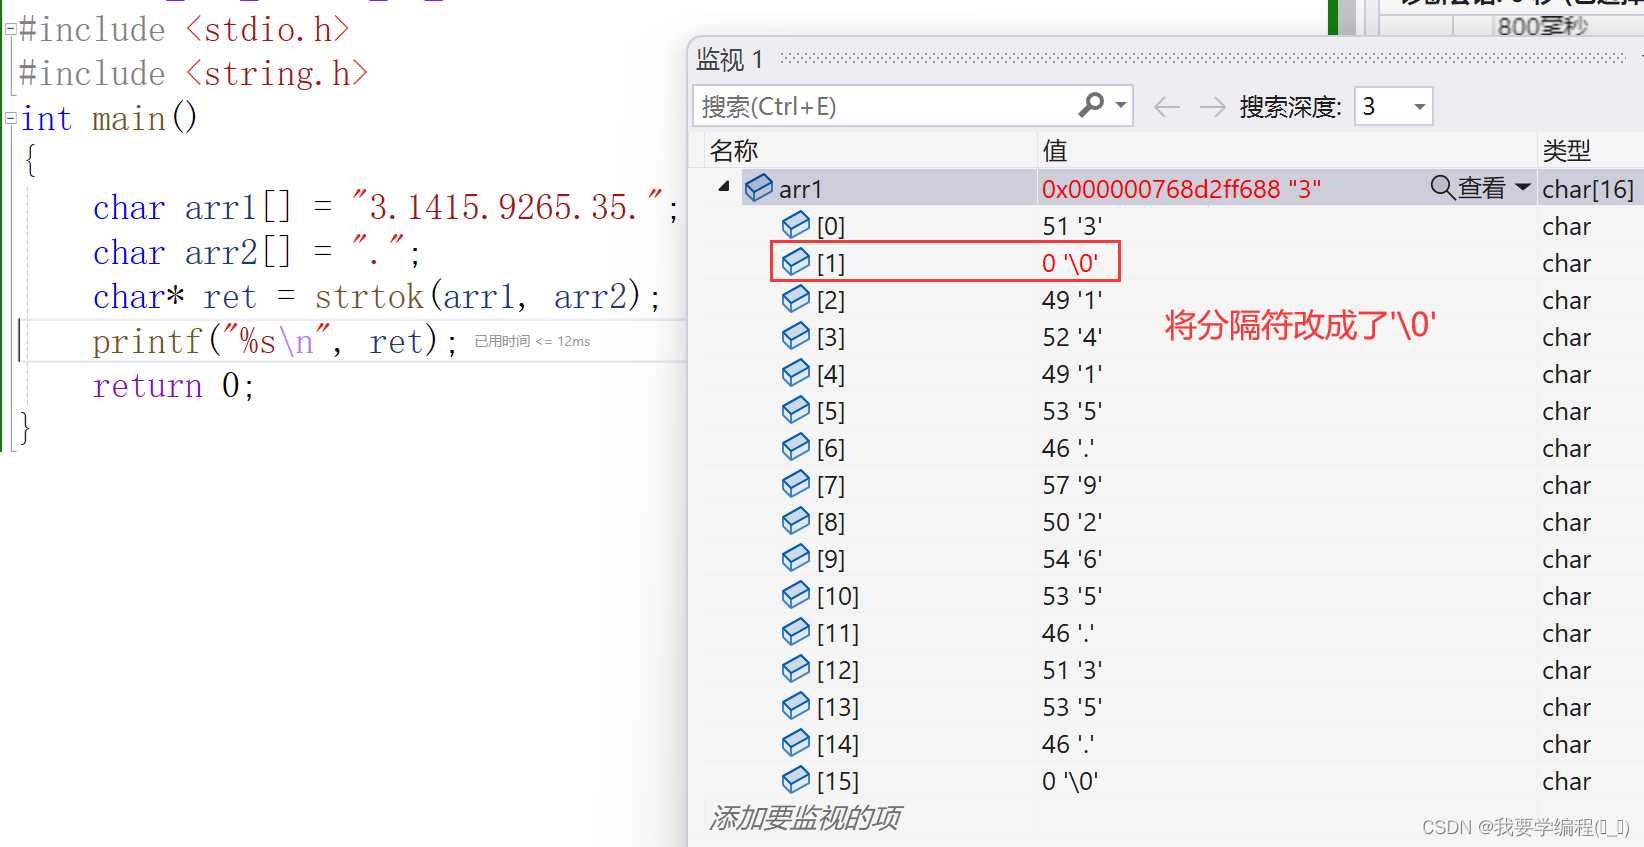
Task: Click the Watch 1 panel title
Action: [729, 60]
